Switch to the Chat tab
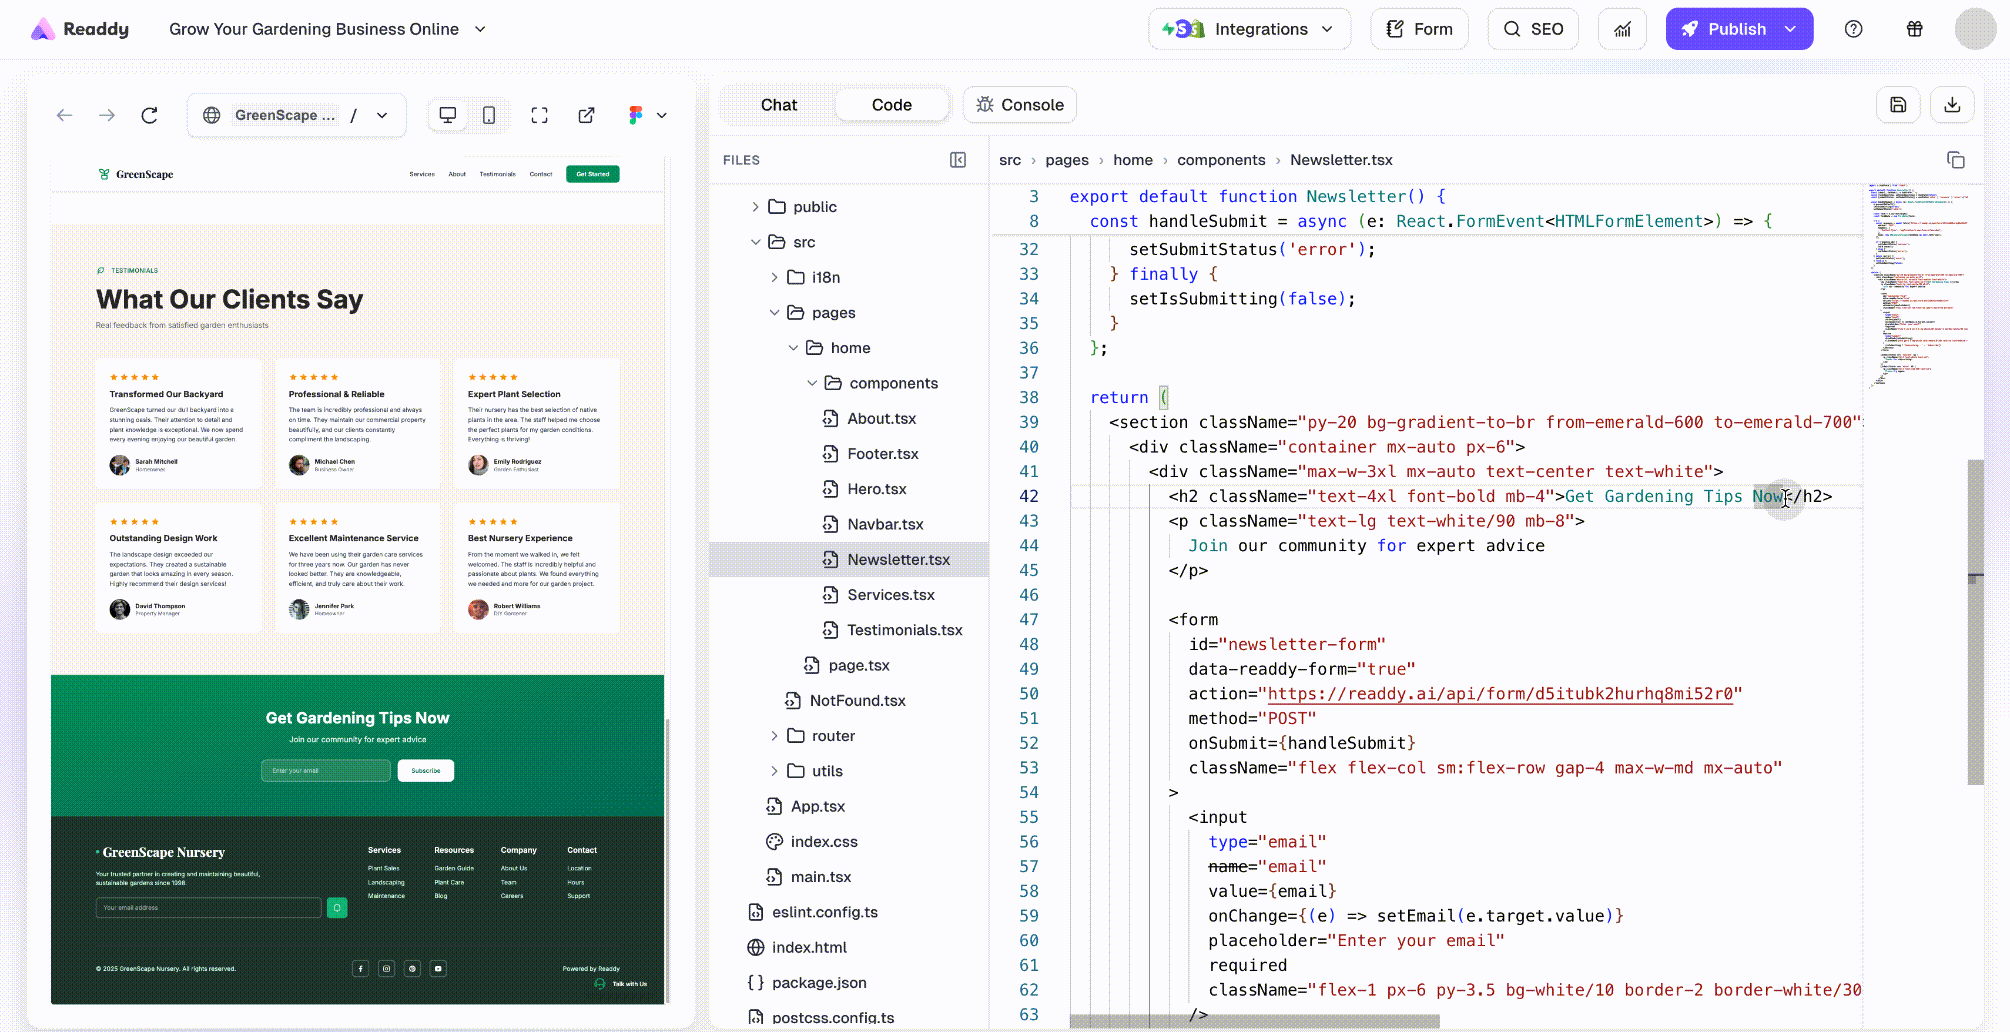Screen dimensions: 2010x1032 coord(778,105)
